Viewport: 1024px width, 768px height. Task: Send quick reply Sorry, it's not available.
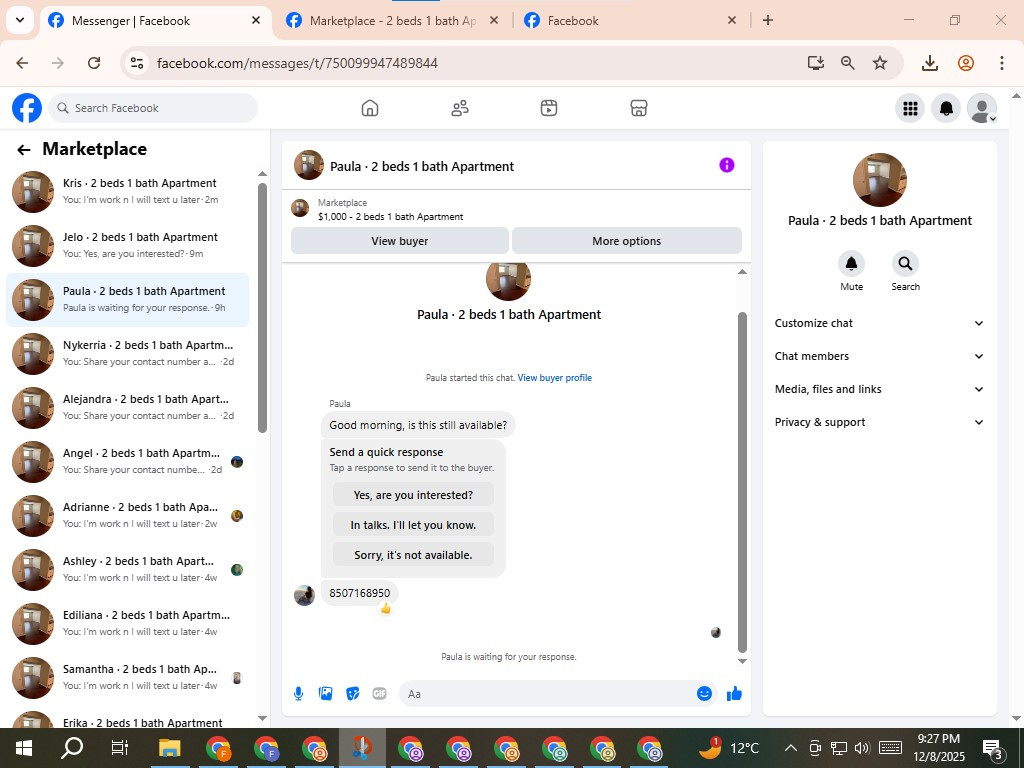[x=413, y=555]
